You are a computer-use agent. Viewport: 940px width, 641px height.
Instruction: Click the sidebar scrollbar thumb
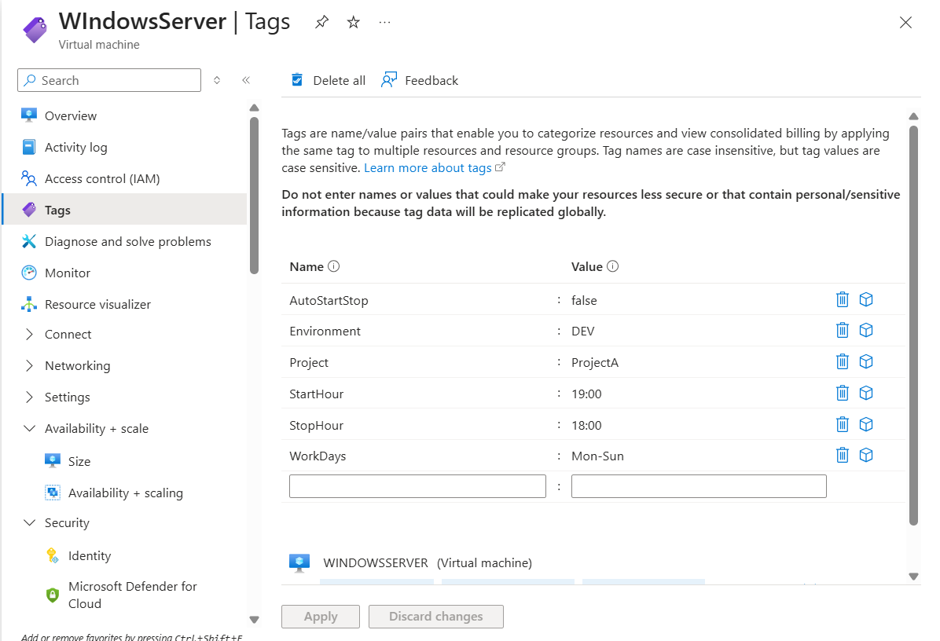pyautogui.click(x=254, y=195)
